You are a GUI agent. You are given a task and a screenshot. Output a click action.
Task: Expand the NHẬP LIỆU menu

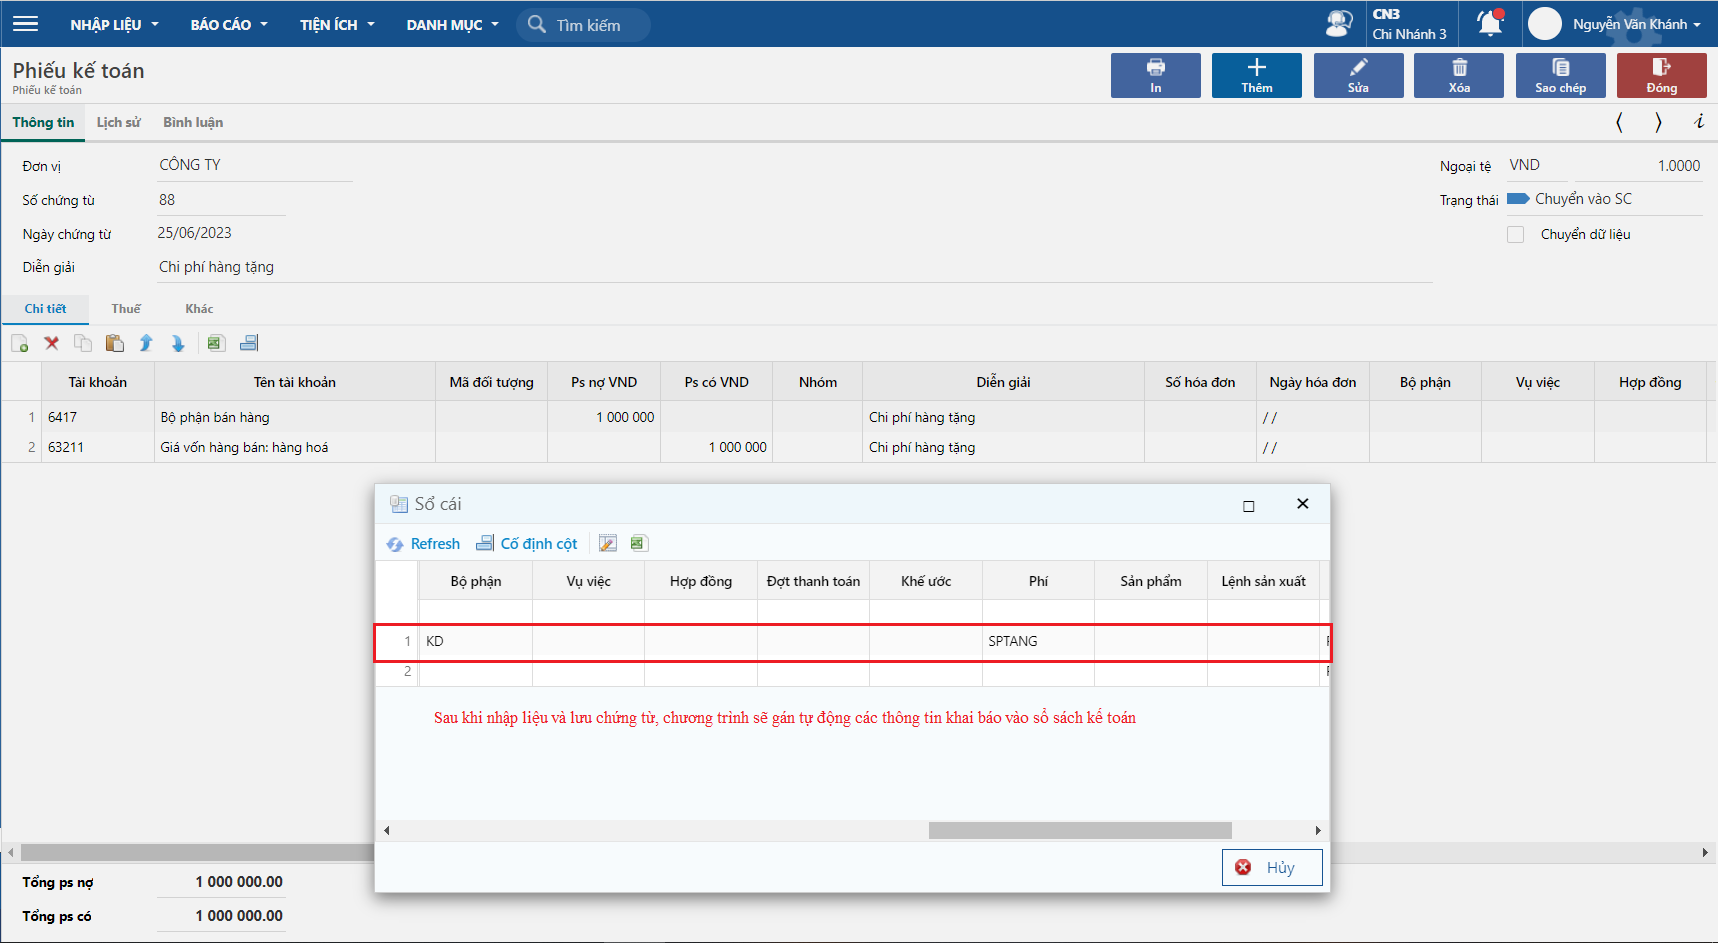point(114,25)
